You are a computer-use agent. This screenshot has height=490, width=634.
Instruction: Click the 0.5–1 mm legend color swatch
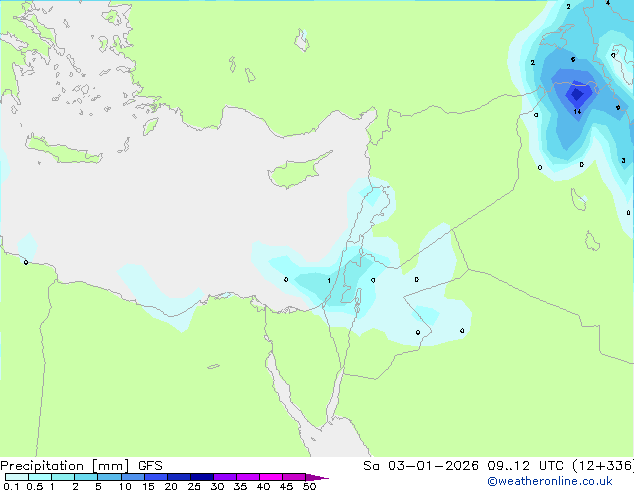(40, 477)
